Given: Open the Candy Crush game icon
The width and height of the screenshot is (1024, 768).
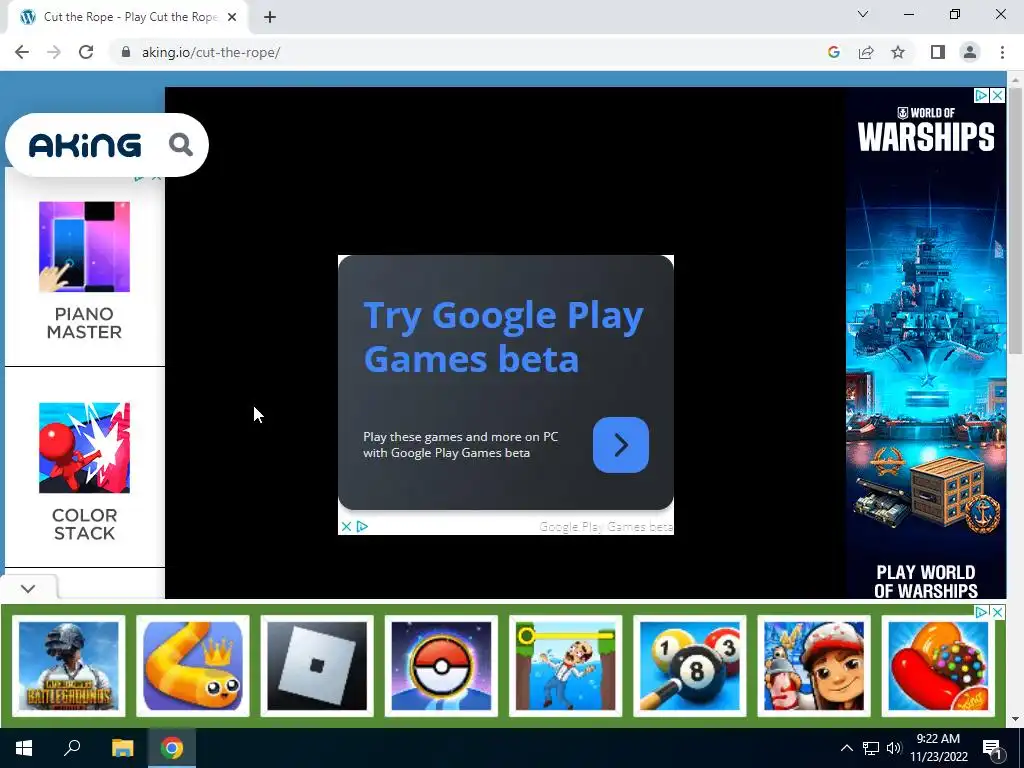Looking at the screenshot, I should [x=938, y=665].
